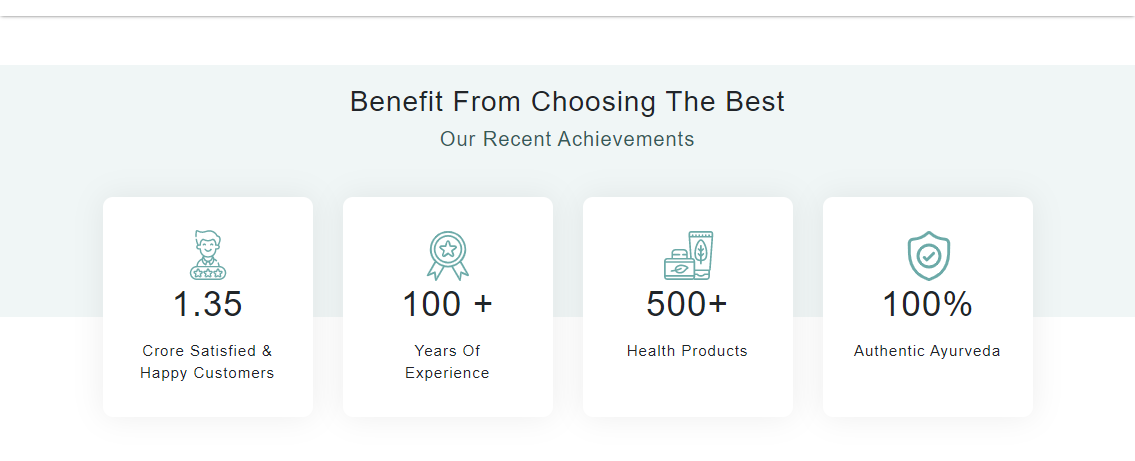Click the 100% statistic number
Viewport: 1135px width, 461px height.
pyautogui.click(x=927, y=304)
